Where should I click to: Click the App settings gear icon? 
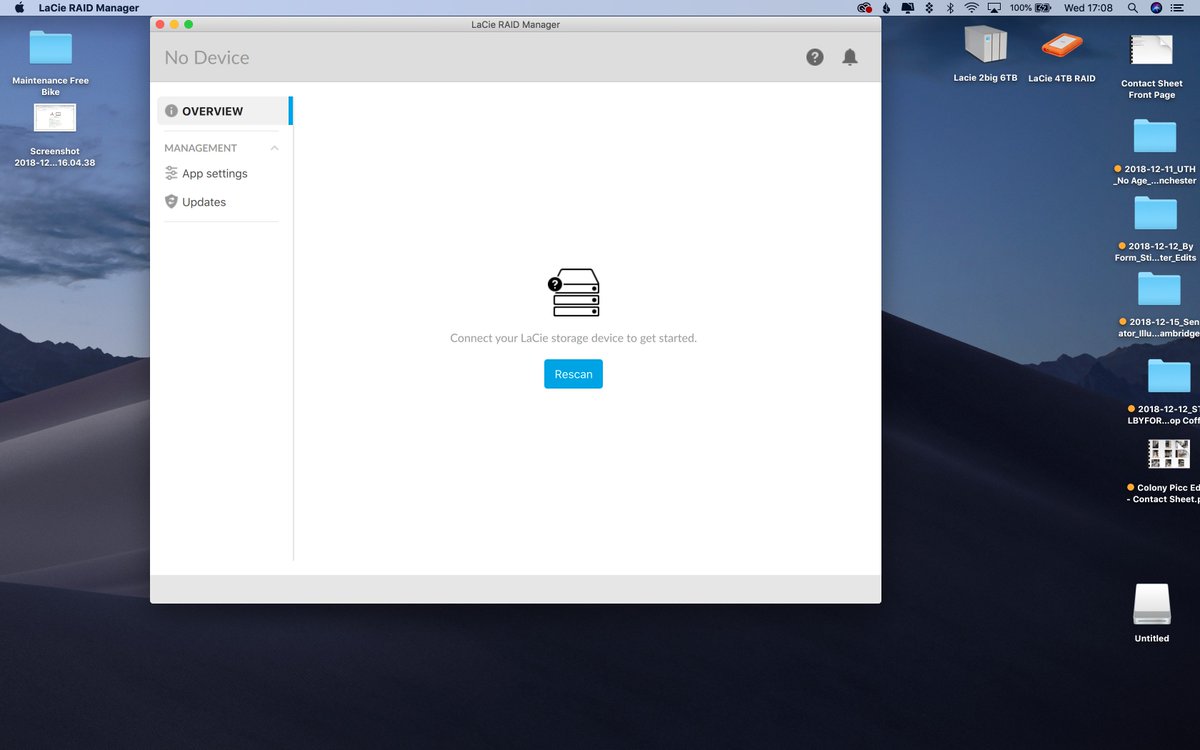pos(170,173)
